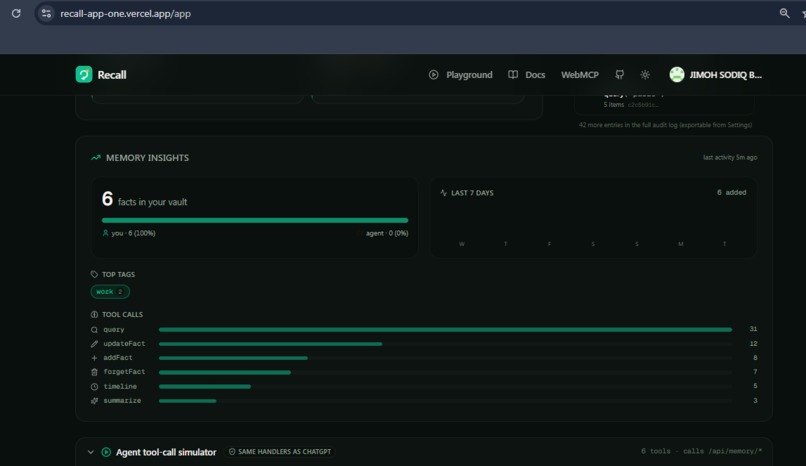806x466 pixels.
Task: Click the vault facts progress bar
Action: click(x=255, y=220)
